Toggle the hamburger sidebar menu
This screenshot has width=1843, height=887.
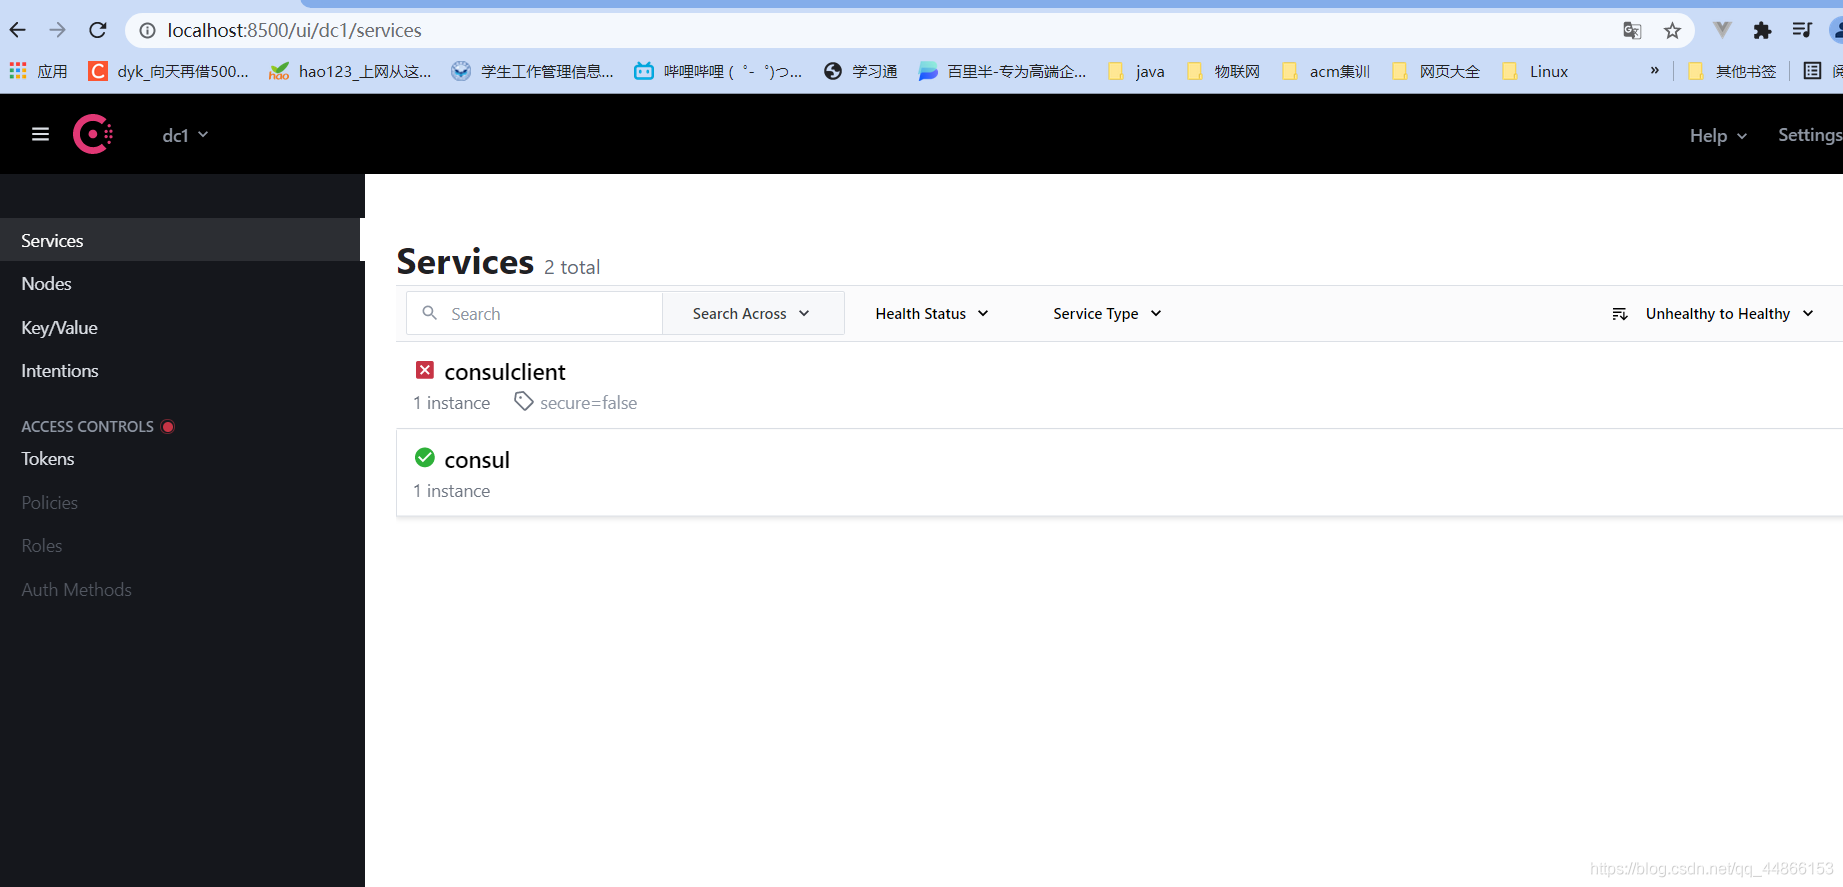40,134
